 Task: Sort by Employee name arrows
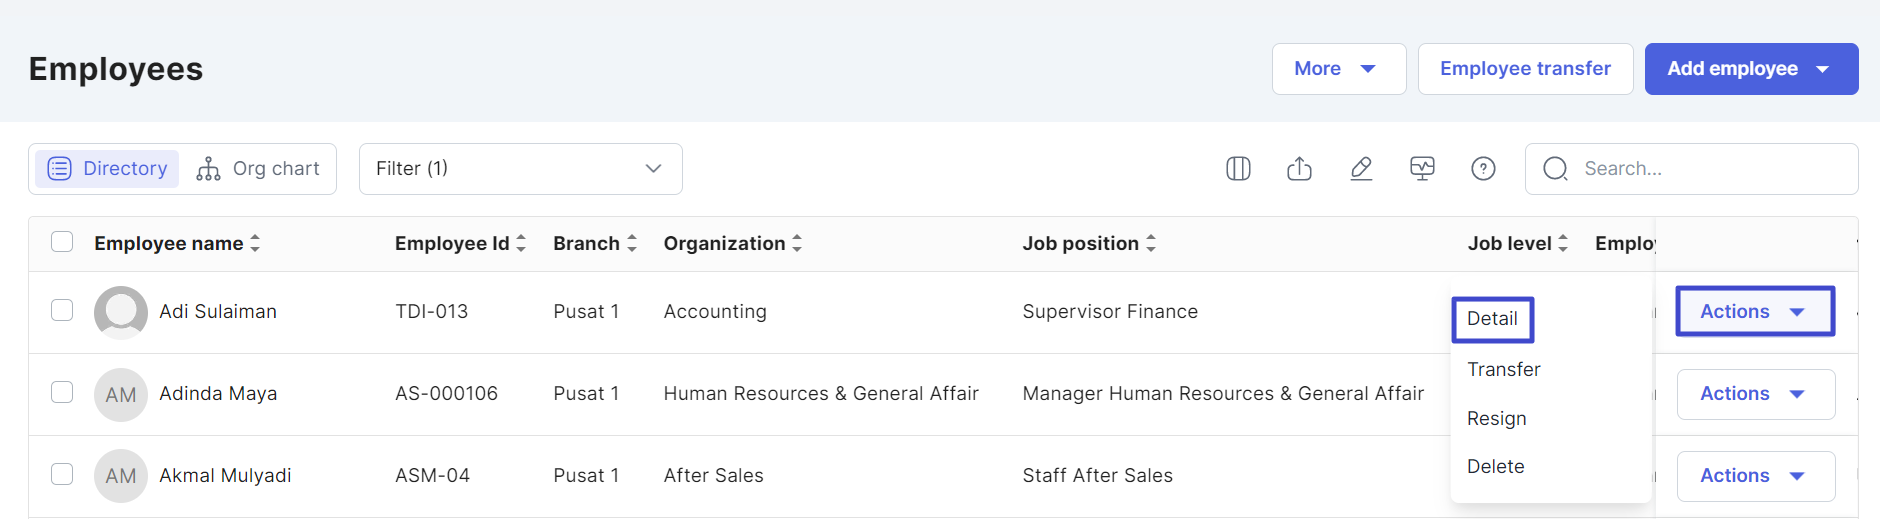pyautogui.click(x=255, y=243)
